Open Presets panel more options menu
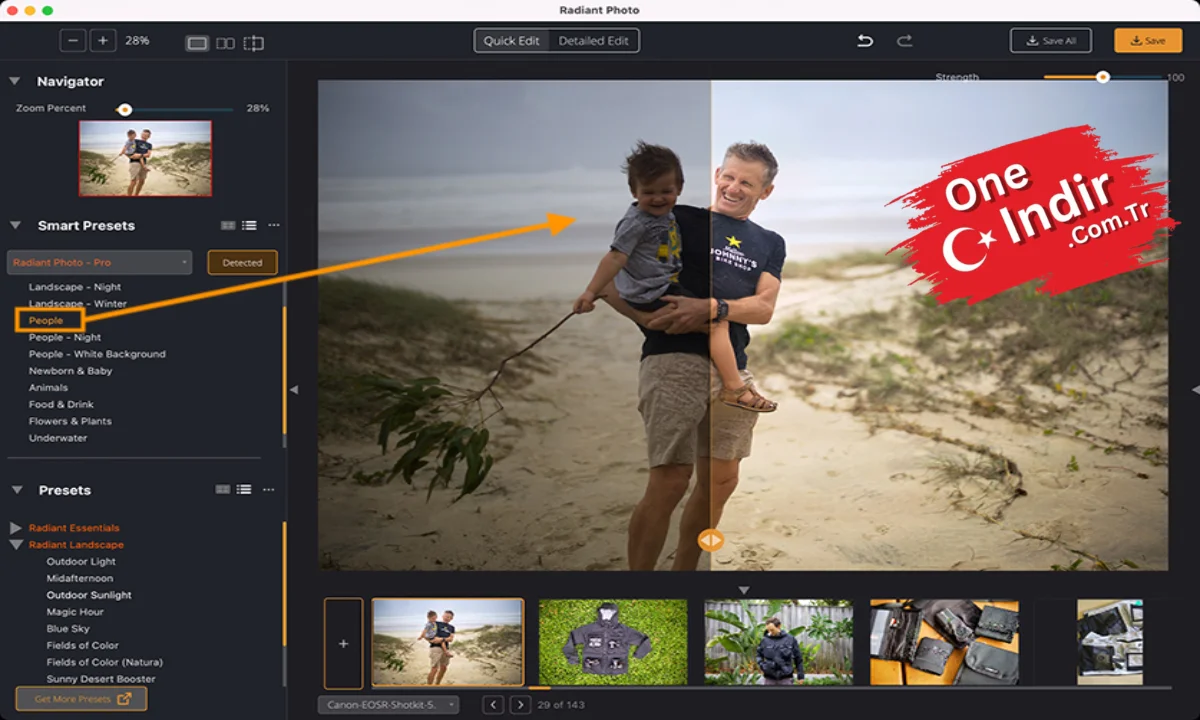The image size is (1200, 720). [268, 490]
